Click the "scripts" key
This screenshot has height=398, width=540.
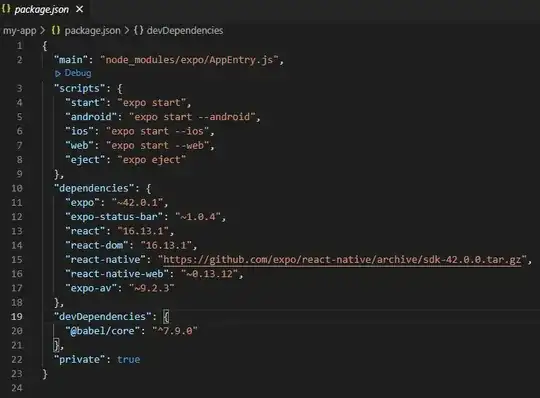80,88
